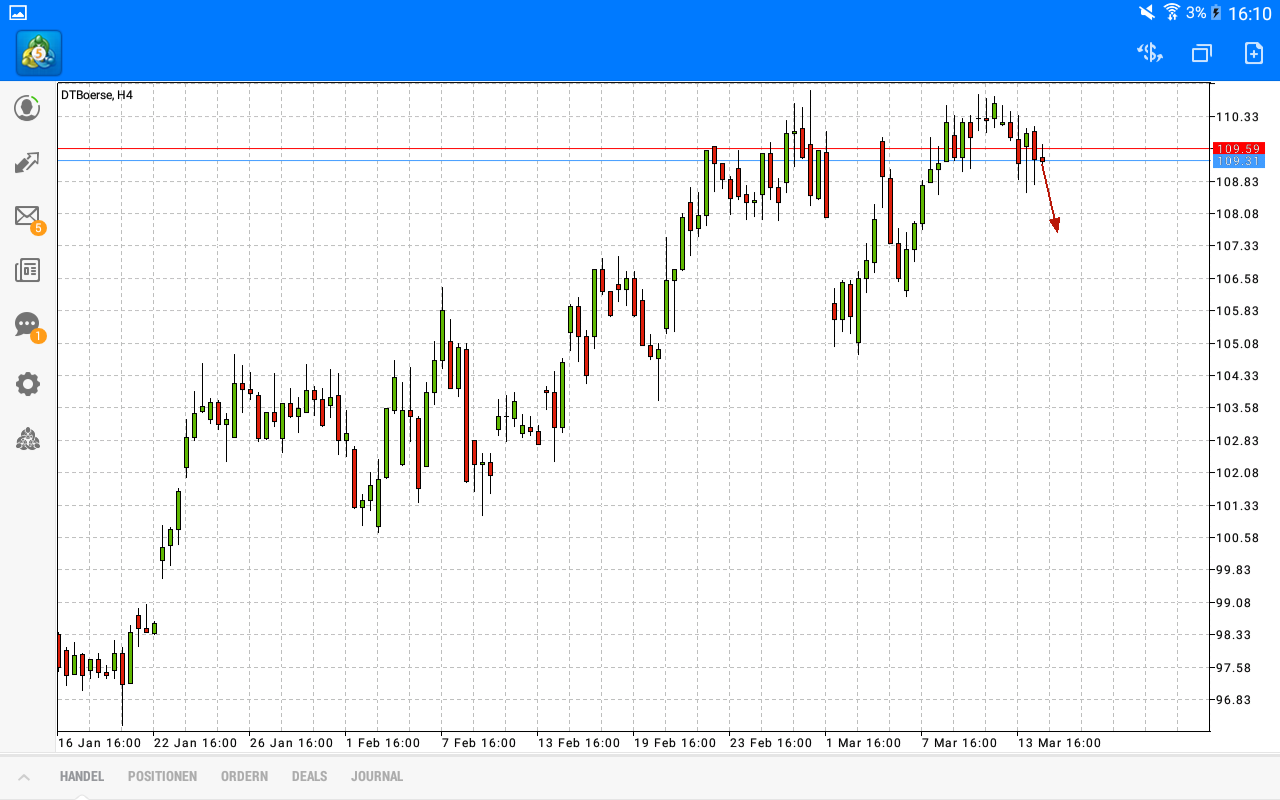Open the Community icon at sidebar bottom
Screen dimensions: 1280x800
click(x=27, y=439)
